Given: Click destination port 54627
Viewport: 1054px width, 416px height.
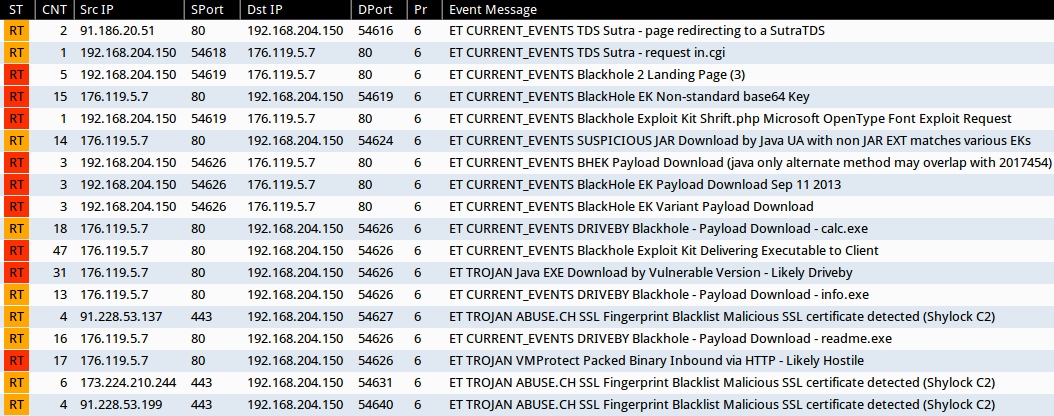Looking at the screenshot, I should (x=376, y=317).
